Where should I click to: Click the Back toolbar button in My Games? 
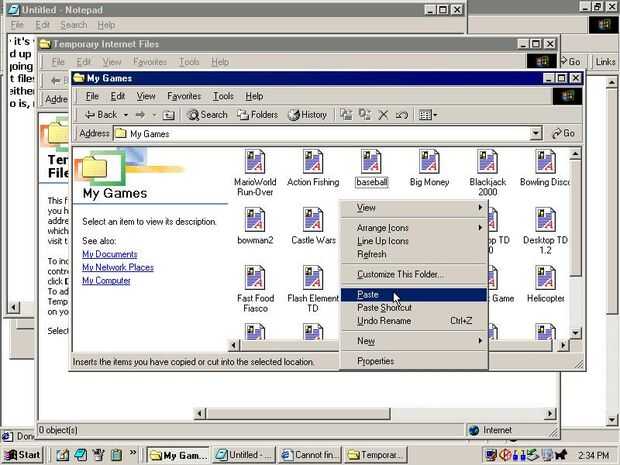click(101, 115)
